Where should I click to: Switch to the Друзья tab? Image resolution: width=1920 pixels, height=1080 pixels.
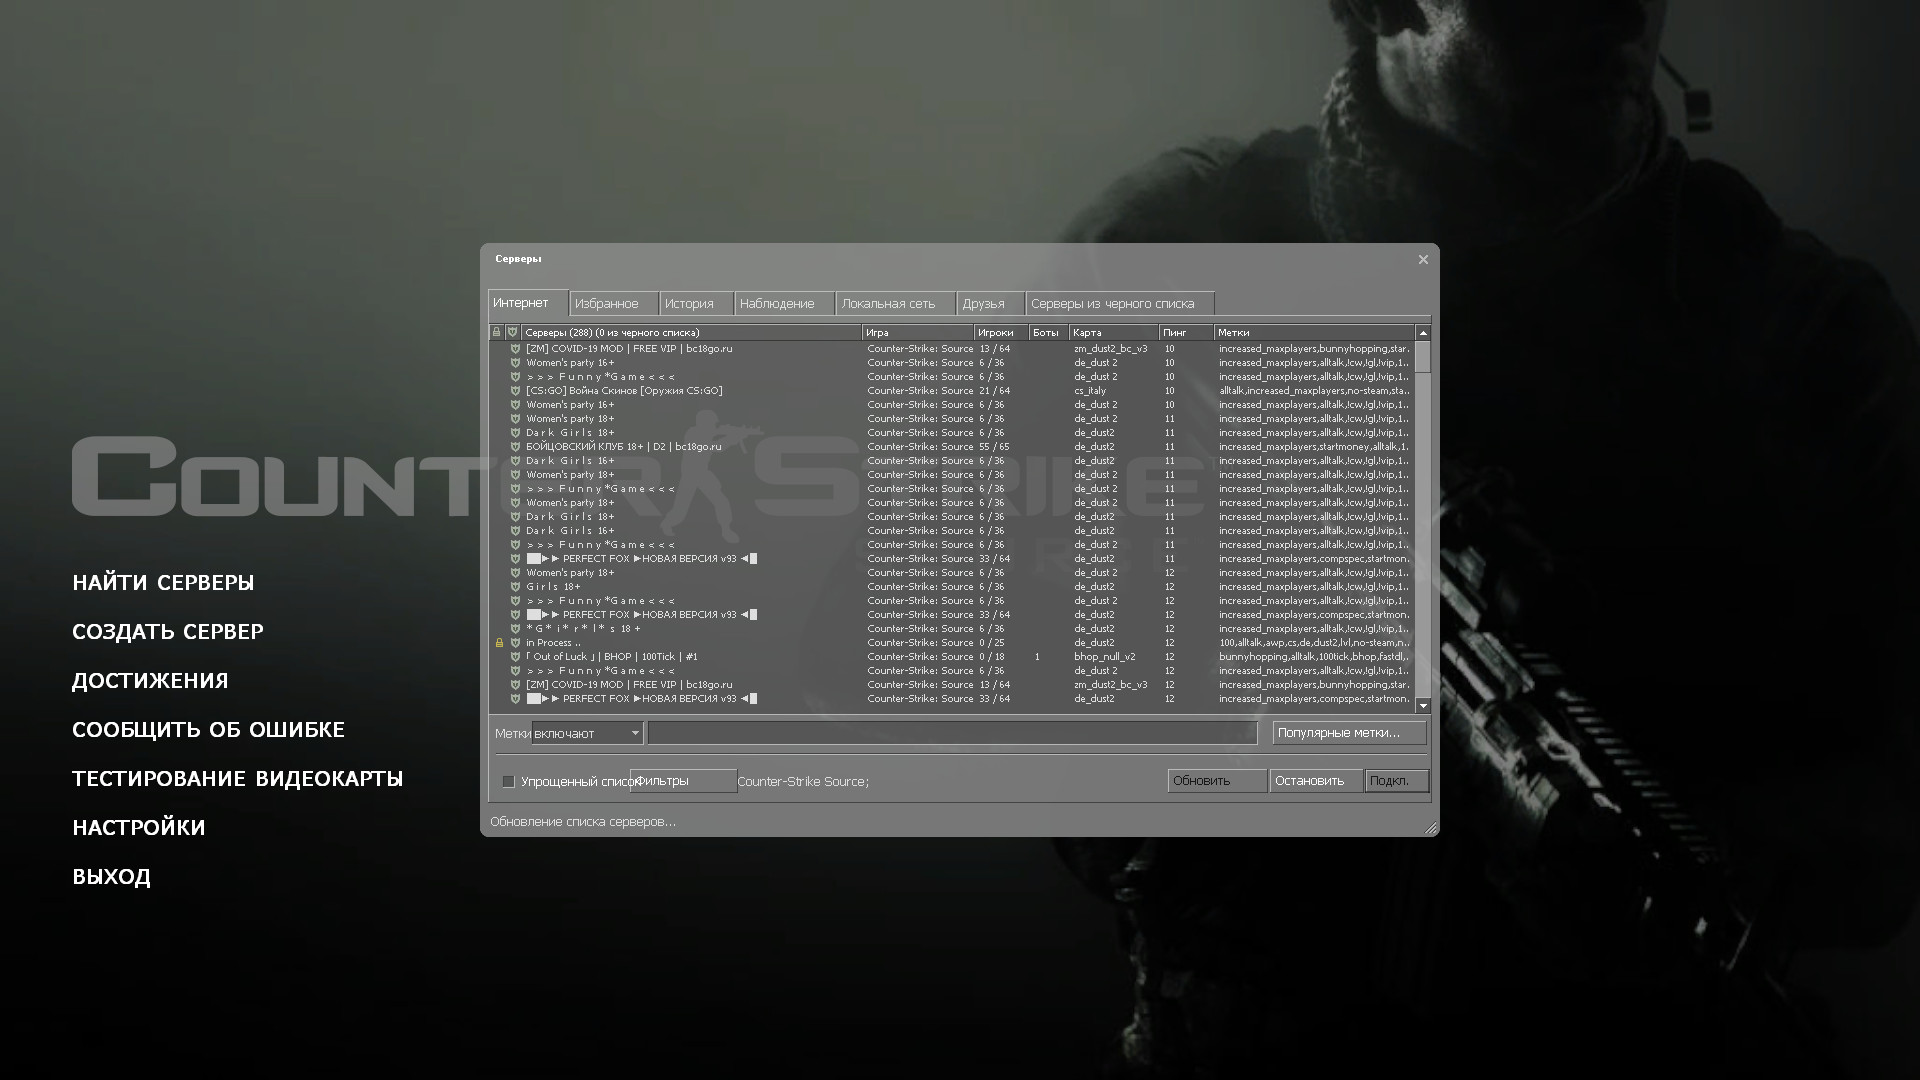[990, 303]
